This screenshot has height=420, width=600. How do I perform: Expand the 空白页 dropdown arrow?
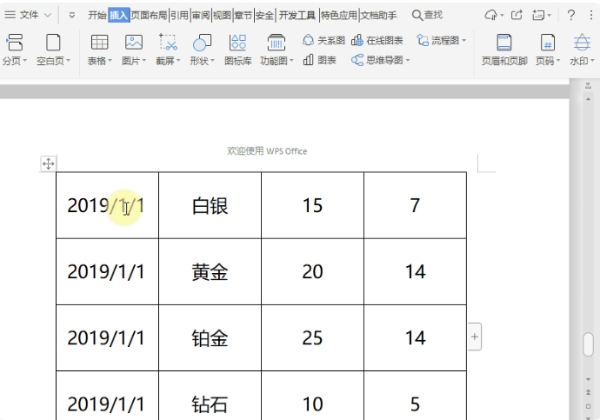pyautogui.click(x=68, y=60)
